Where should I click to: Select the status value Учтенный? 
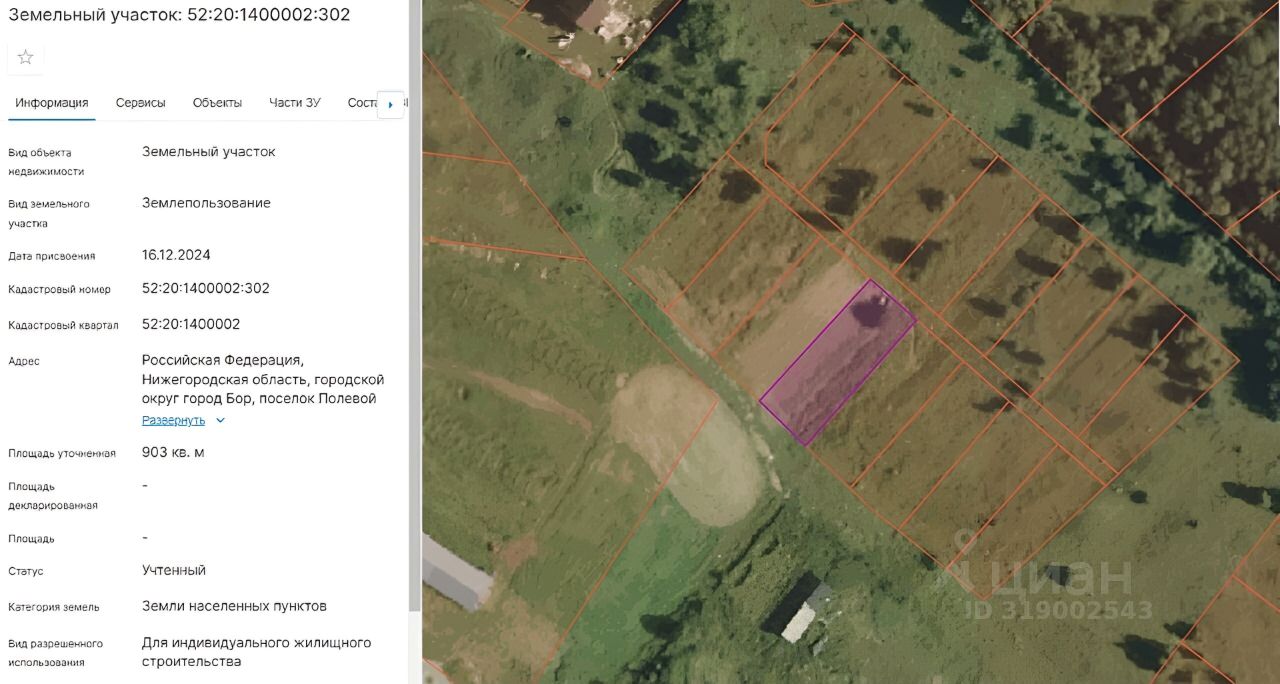click(x=174, y=570)
